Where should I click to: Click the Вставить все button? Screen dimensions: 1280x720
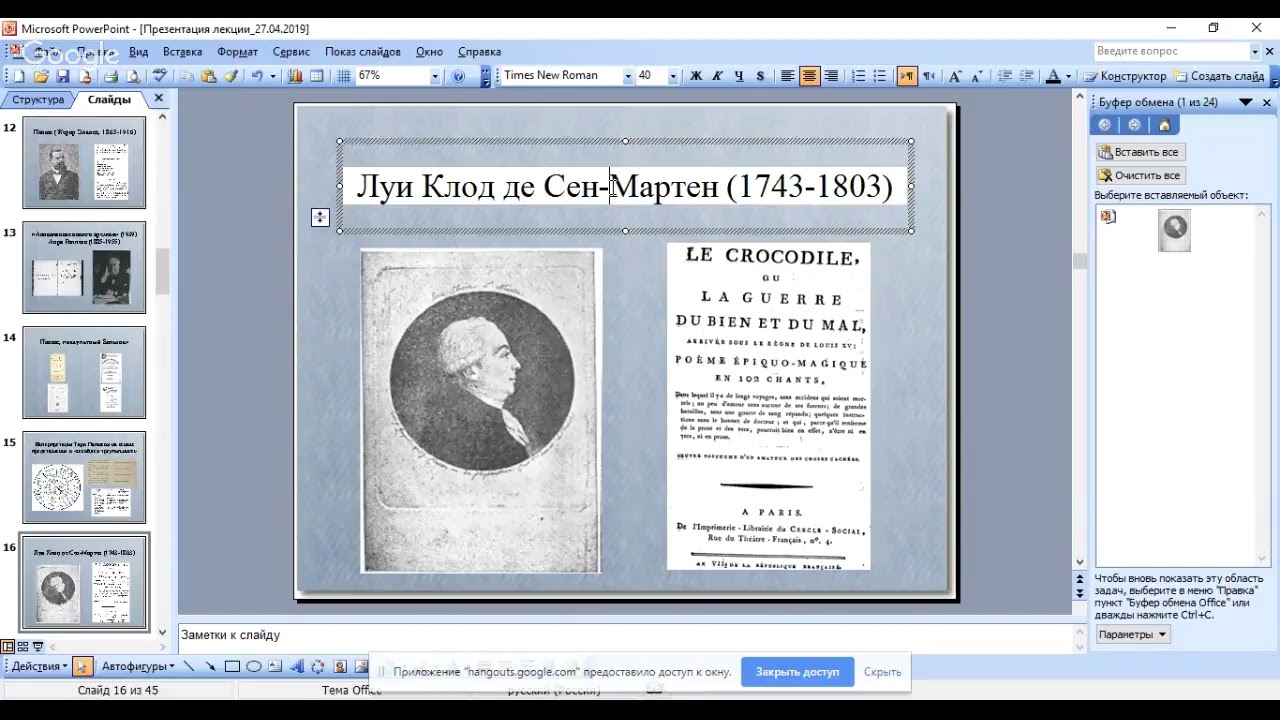click(x=1140, y=152)
